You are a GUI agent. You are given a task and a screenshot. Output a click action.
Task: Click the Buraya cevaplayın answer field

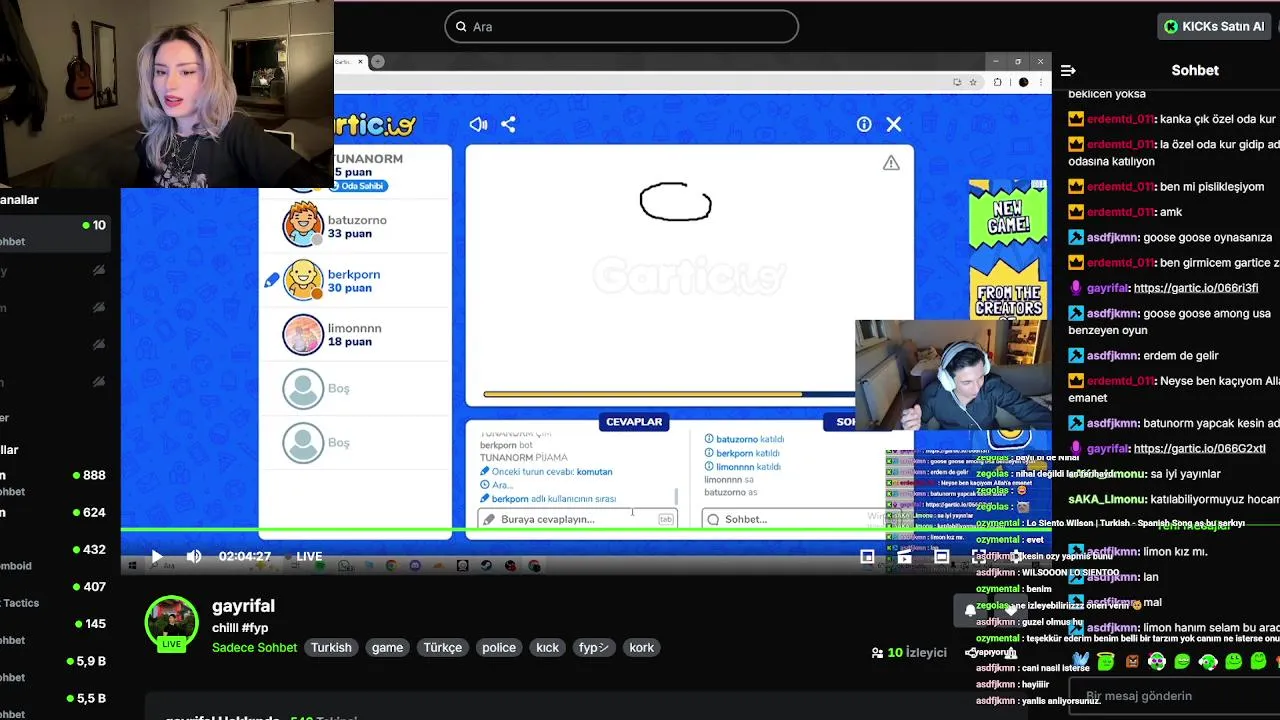pyautogui.click(x=577, y=519)
